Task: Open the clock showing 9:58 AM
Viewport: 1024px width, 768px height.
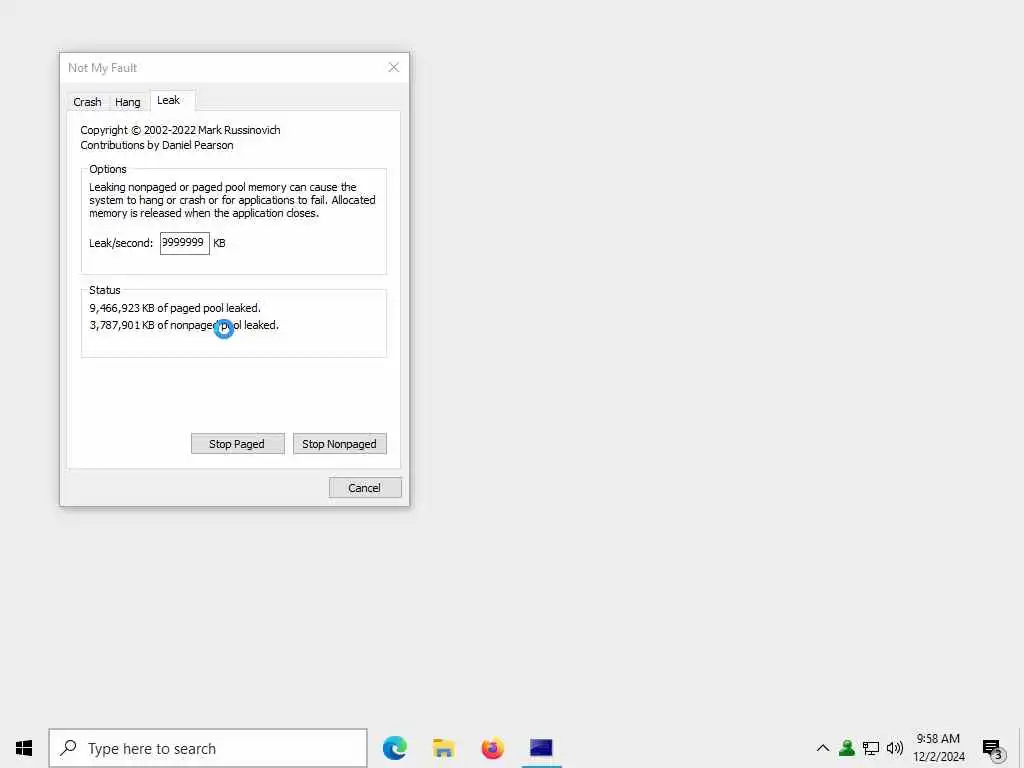Action: 938,748
